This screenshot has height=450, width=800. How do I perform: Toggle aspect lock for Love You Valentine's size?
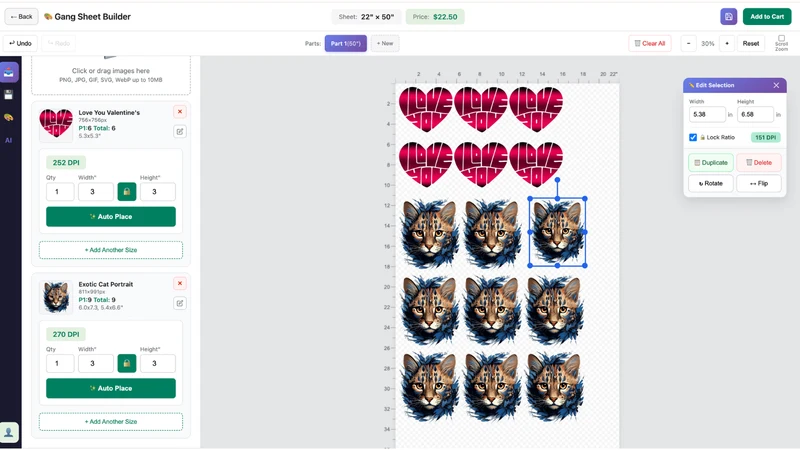point(127,192)
